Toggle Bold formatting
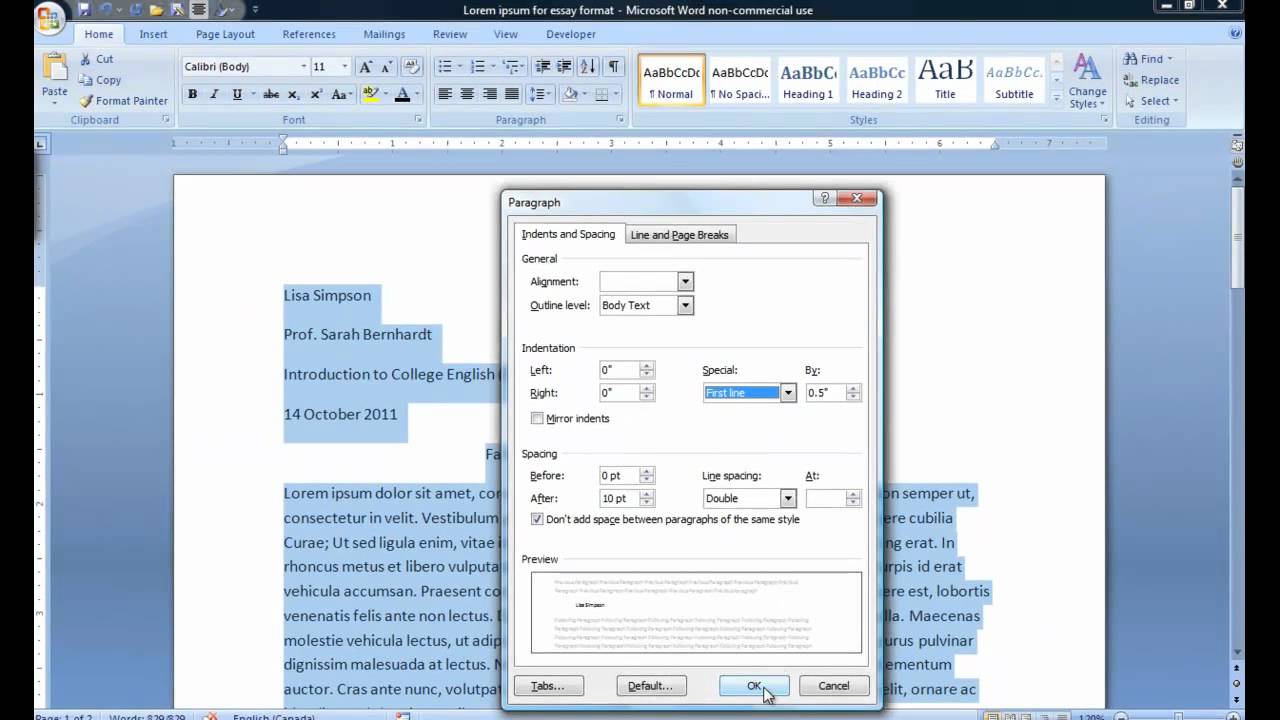The image size is (1280, 720). pos(192,95)
